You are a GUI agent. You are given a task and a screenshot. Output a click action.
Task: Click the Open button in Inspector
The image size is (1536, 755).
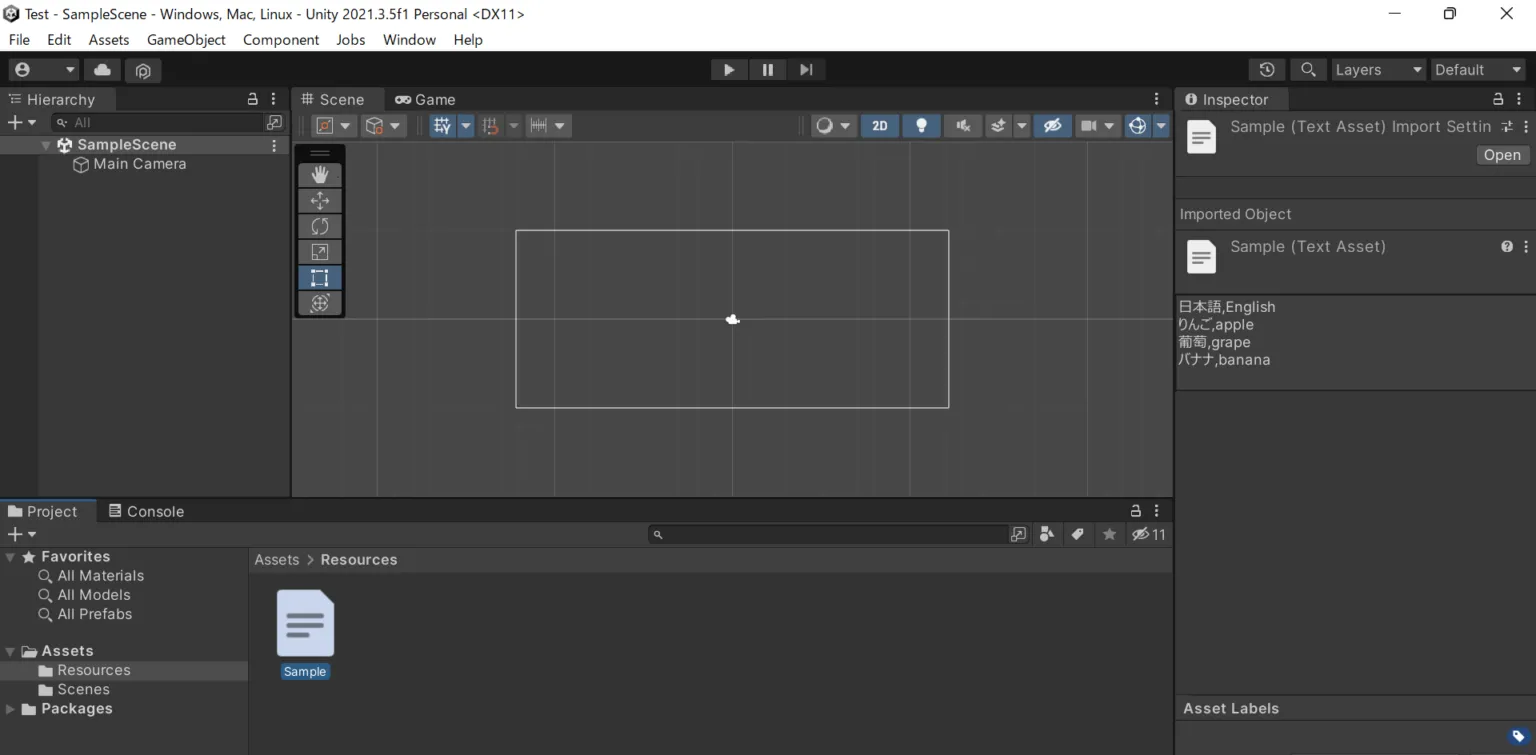1502,155
